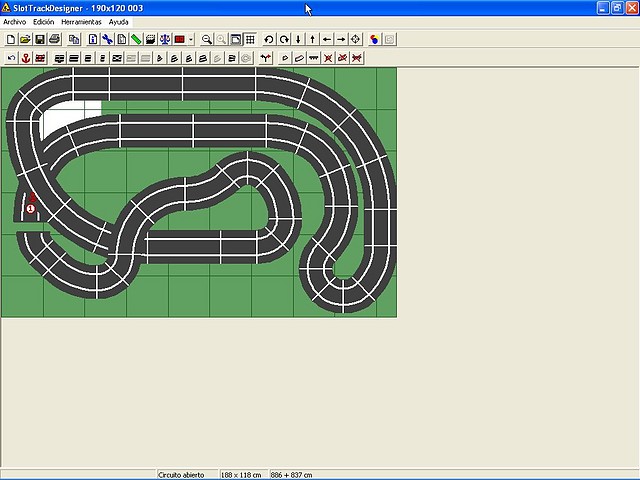640x480 pixels.
Task: Rotate the layout clockwise
Action: [284, 39]
